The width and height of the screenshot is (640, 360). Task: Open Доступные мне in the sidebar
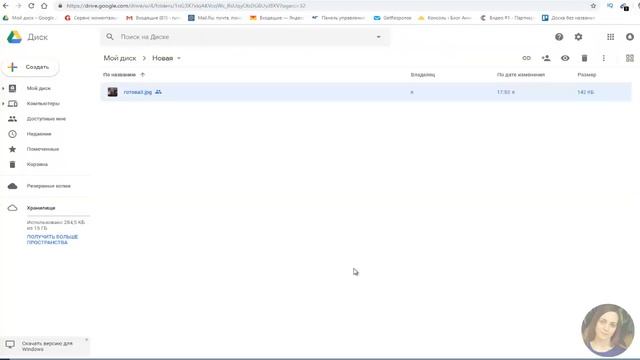point(46,119)
